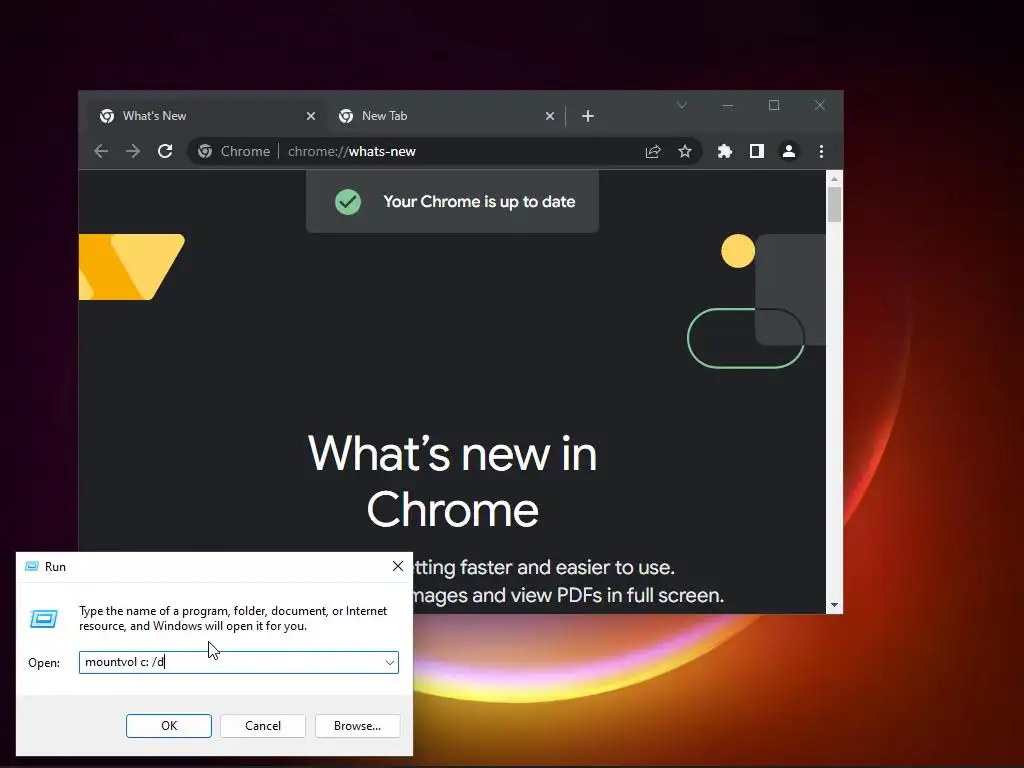Close the New Tab tab
The height and width of the screenshot is (768, 1024).
click(x=550, y=116)
